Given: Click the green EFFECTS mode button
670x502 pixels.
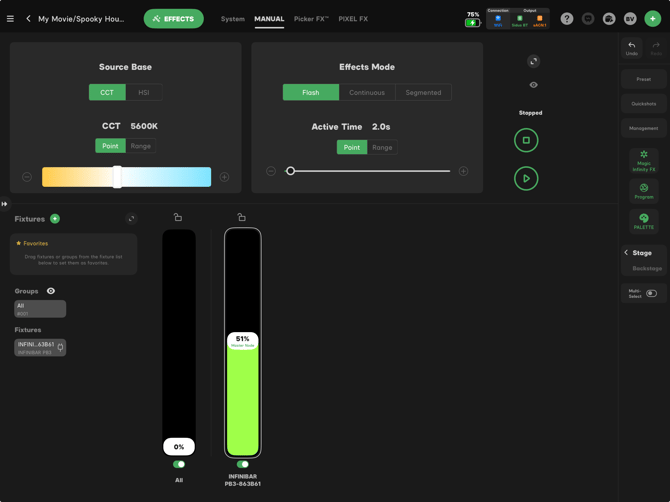Looking at the screenshot, I should [x=173, y=19].
